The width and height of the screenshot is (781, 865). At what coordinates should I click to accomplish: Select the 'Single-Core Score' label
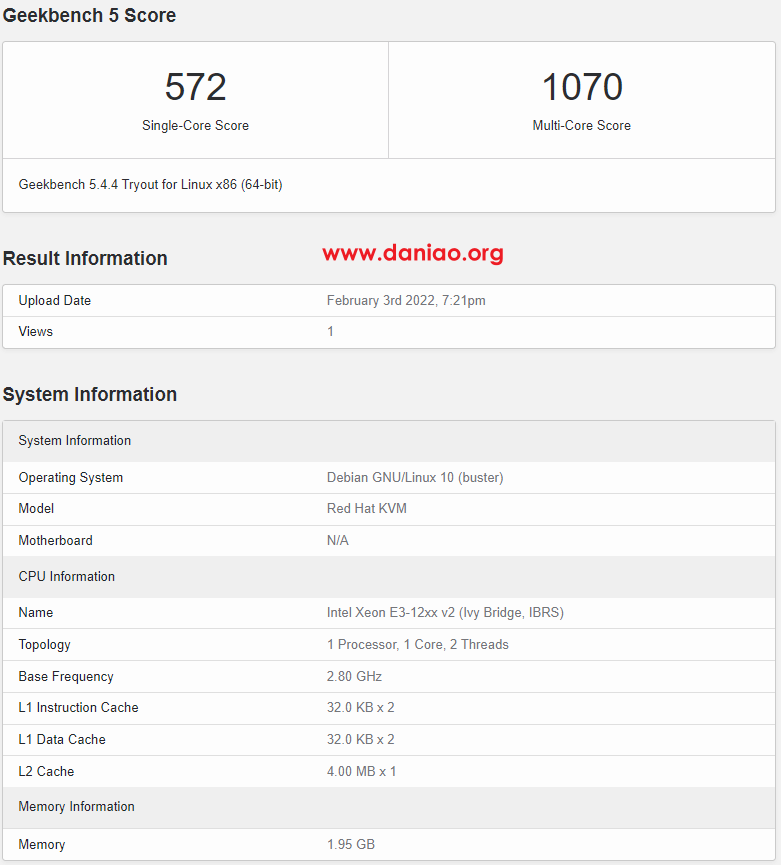[x=195, y=126]
